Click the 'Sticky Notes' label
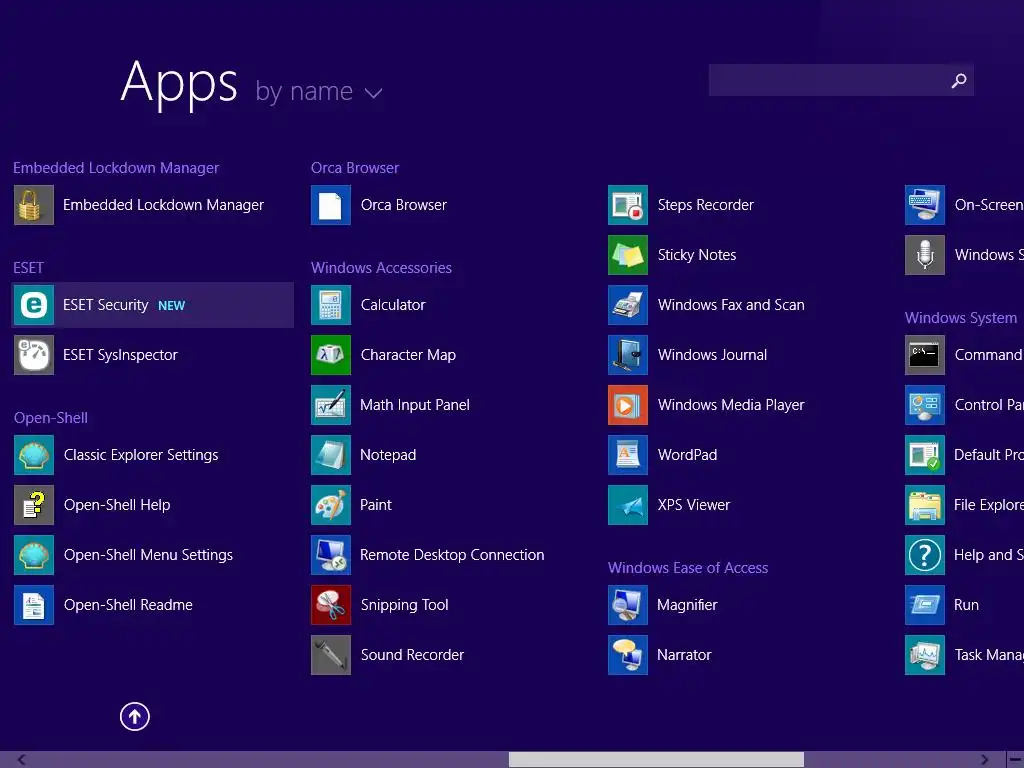Viewport: 1024px width, 768px height. (x=697, y=255)
